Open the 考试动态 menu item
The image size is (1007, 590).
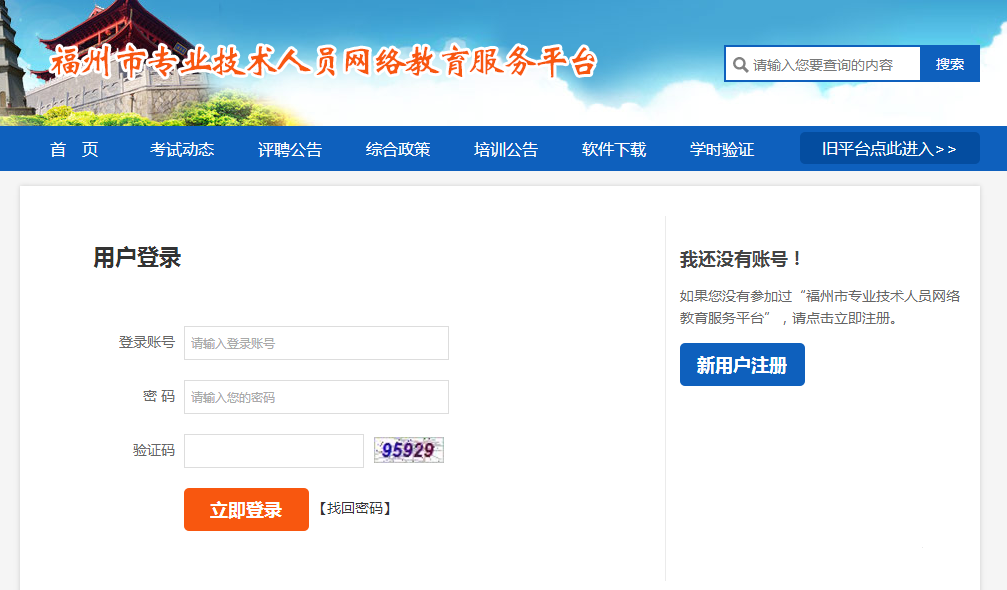pyautogui.click(x=182, y=150)
